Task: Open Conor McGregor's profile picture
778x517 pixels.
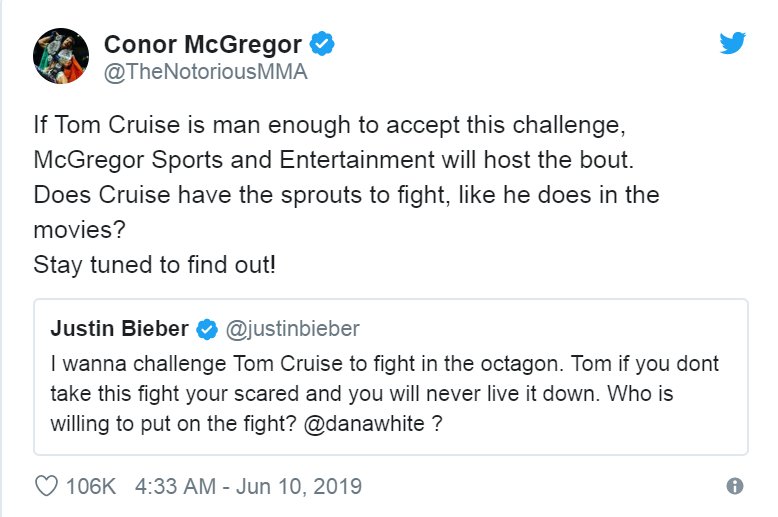Action: (x=62, y=57)
